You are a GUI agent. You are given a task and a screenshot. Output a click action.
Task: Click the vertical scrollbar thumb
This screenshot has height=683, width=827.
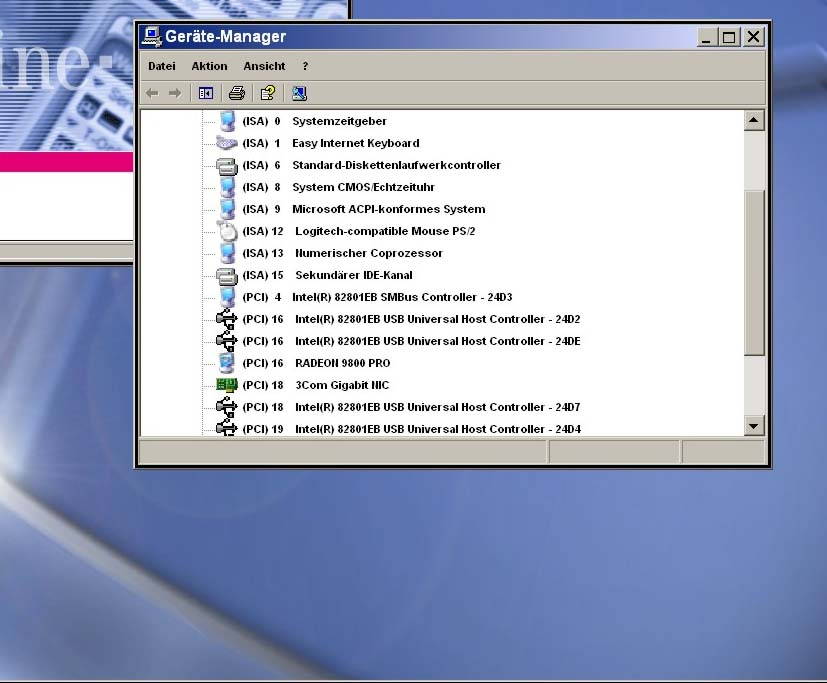point(754,273)
